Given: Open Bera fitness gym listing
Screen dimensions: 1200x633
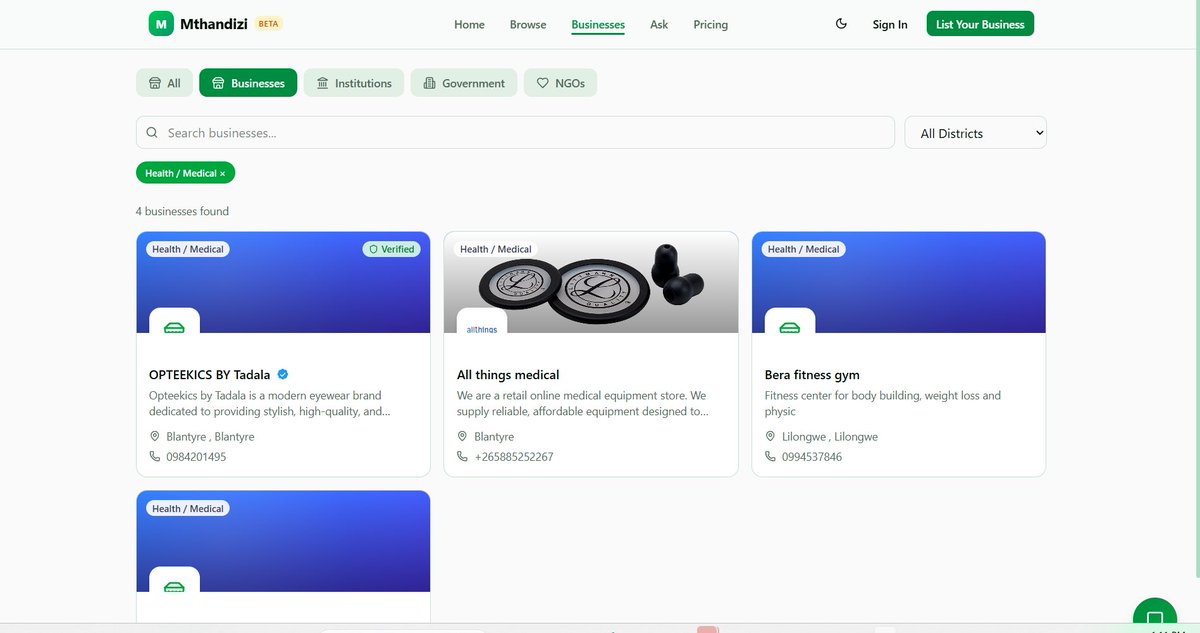Looking at the screenshot, I should point(812,375).
